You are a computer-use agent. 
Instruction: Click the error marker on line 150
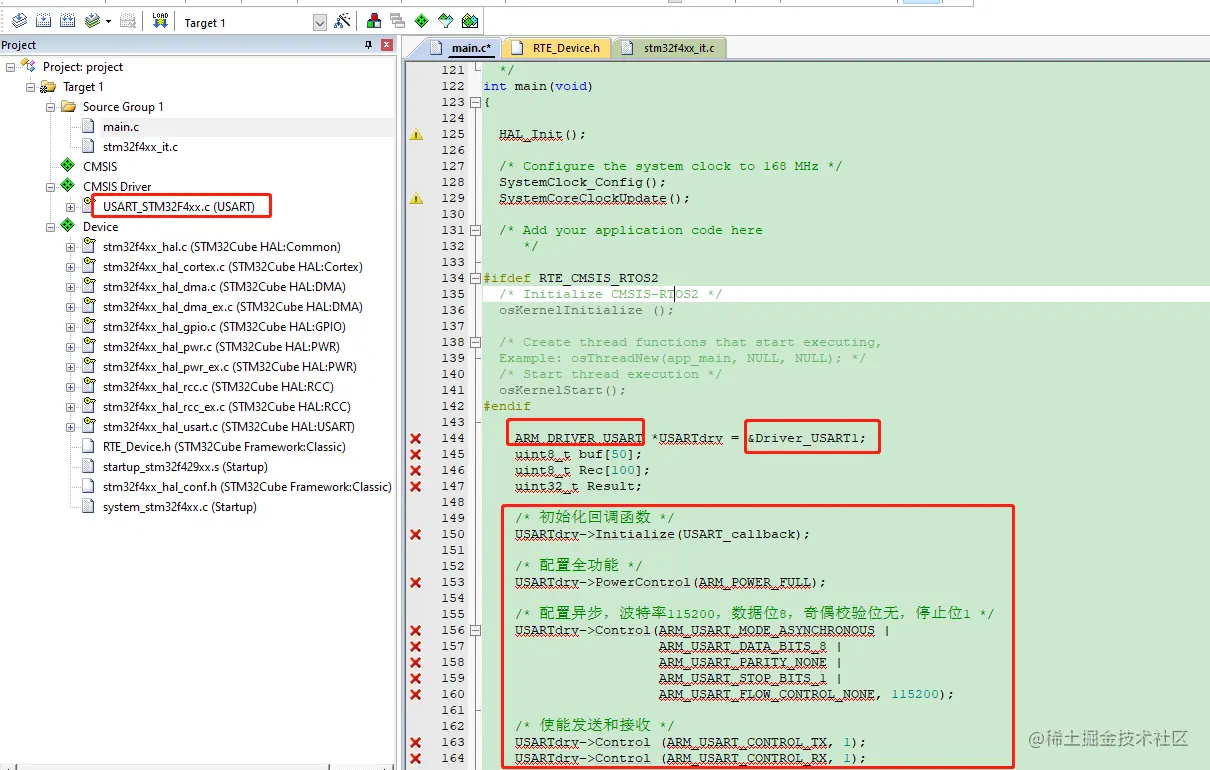[416, 534]
